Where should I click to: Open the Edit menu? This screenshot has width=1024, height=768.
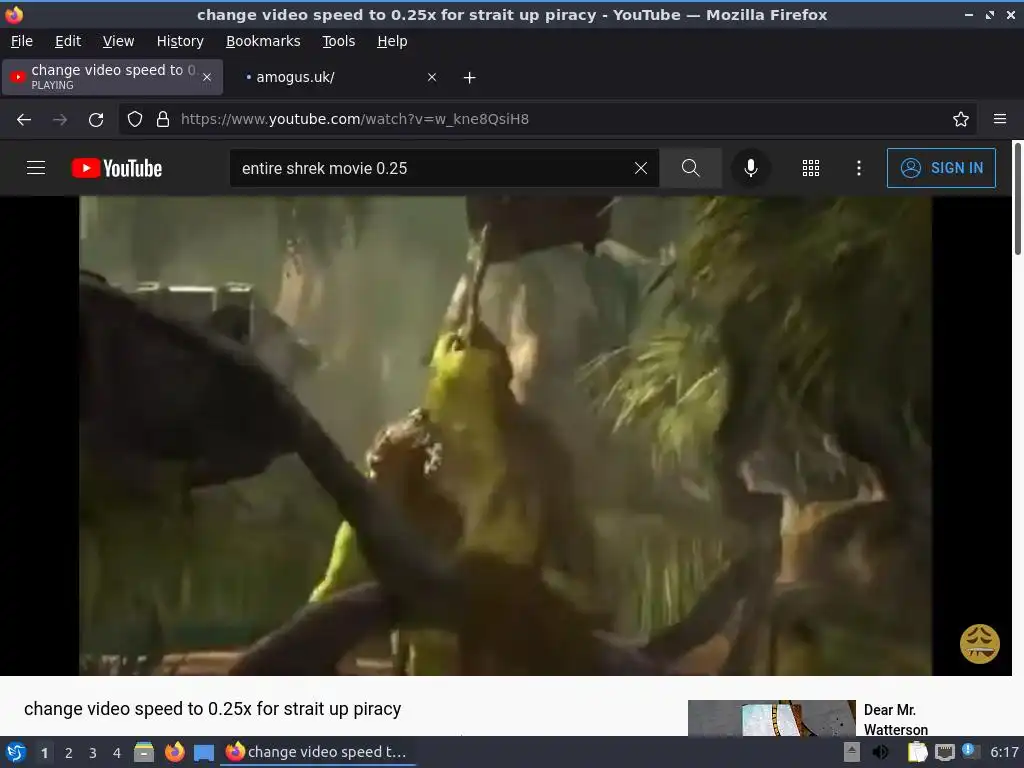point(68,41)
